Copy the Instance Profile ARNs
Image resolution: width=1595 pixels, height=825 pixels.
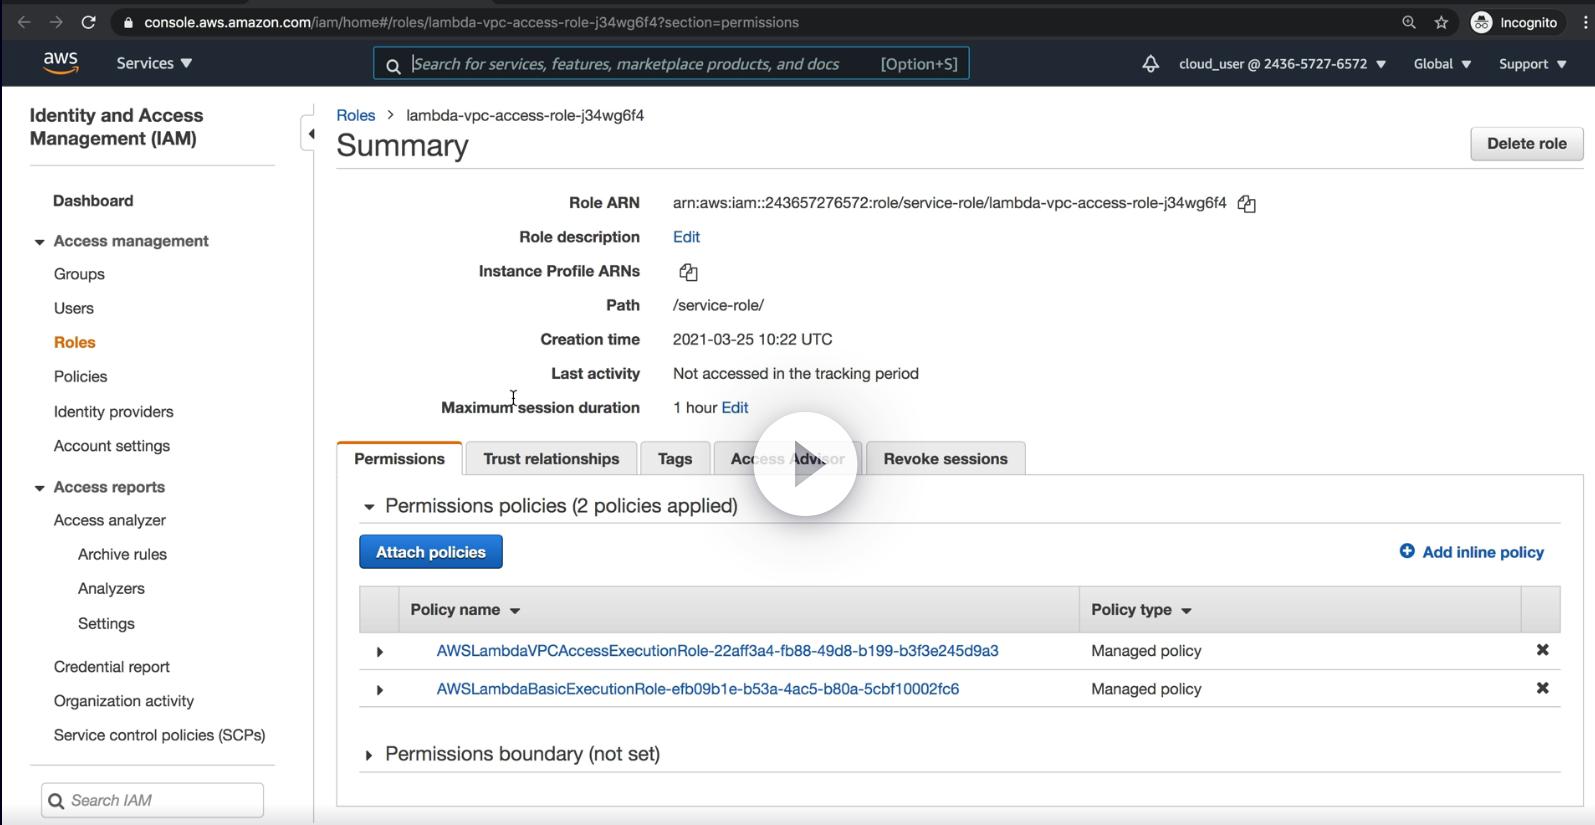[x=688, y=272]
